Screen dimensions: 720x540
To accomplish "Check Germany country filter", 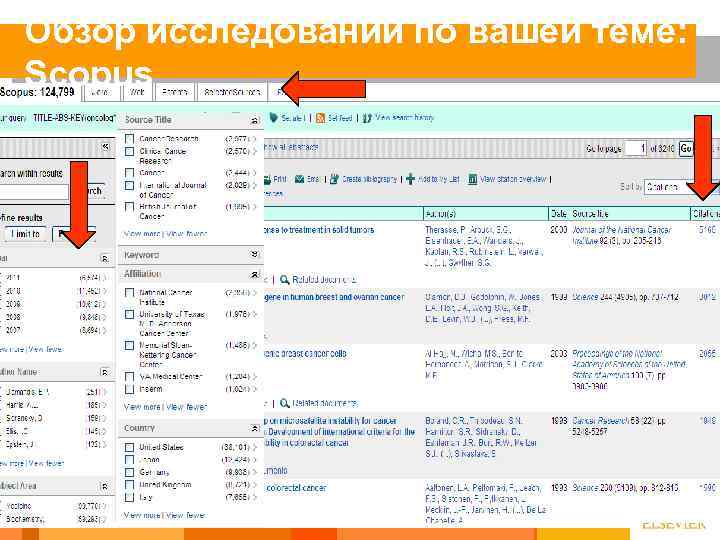I will tap(129, 472).
